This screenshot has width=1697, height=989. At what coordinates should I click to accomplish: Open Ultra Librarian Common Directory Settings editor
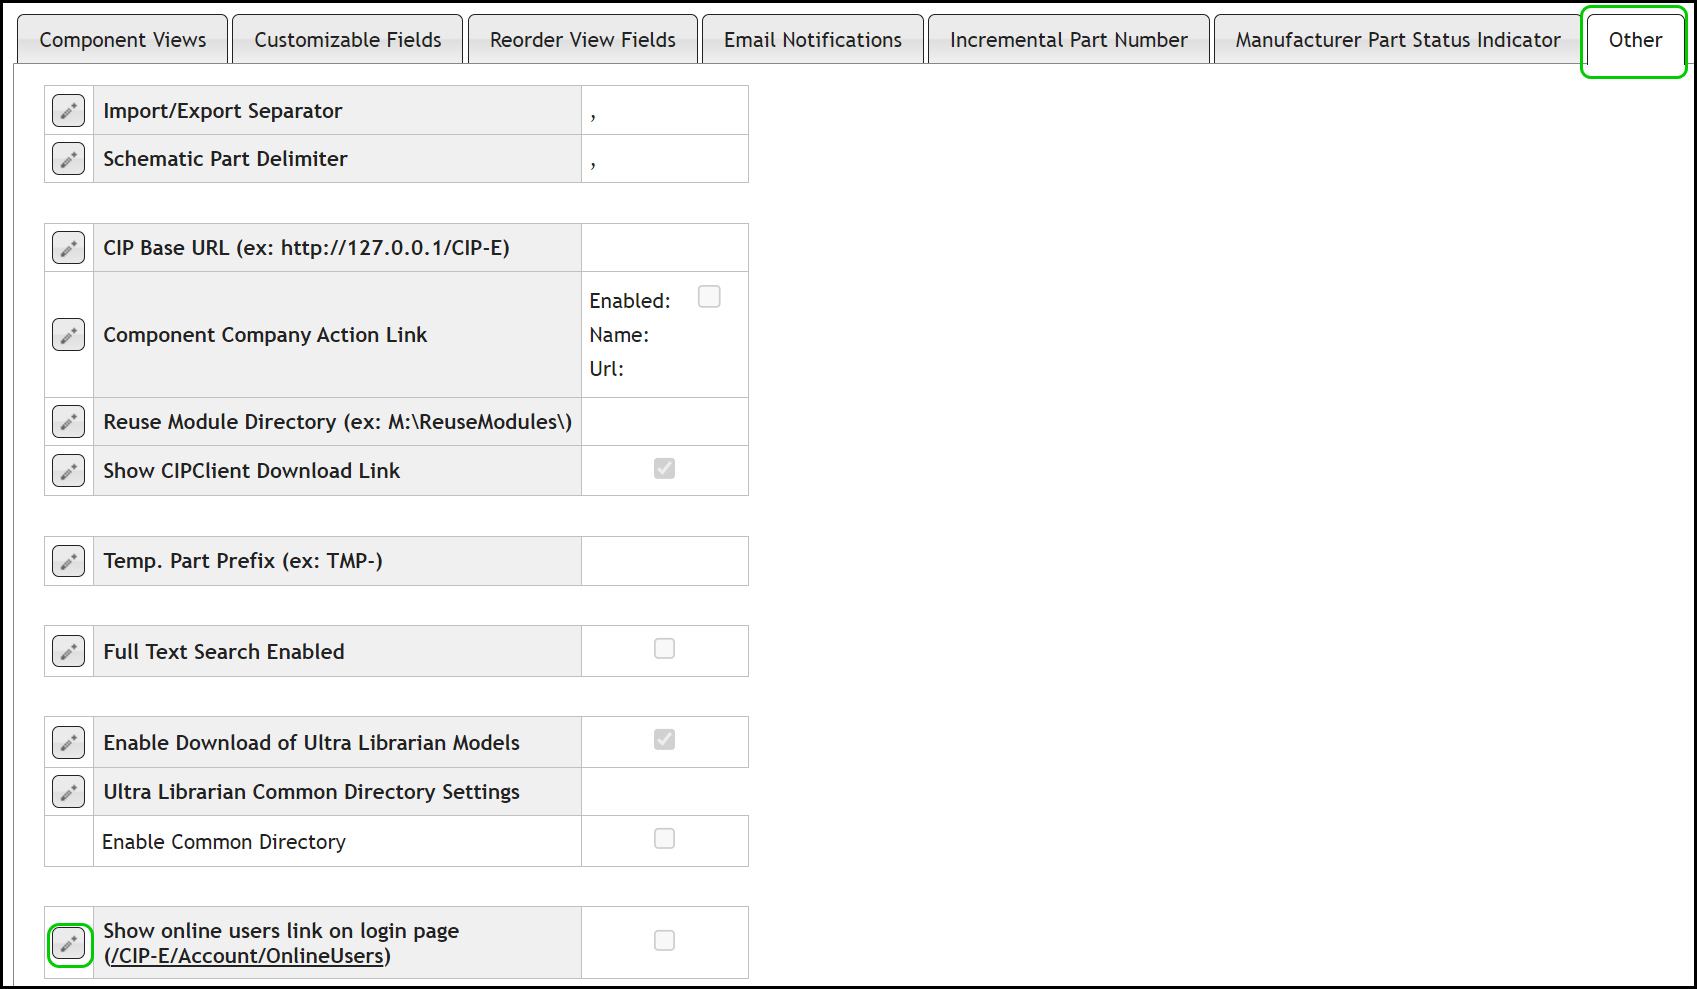pos(68,791)
